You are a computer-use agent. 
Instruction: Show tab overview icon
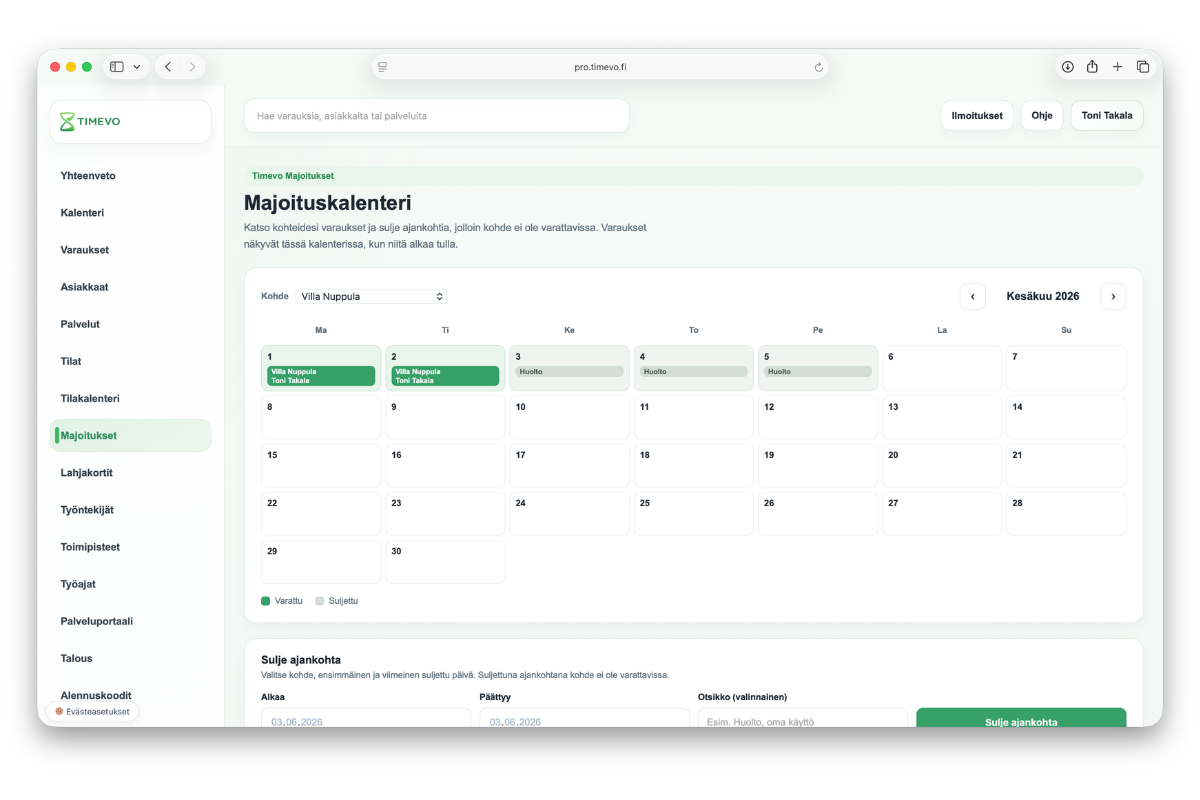[x=1143, y=67]
